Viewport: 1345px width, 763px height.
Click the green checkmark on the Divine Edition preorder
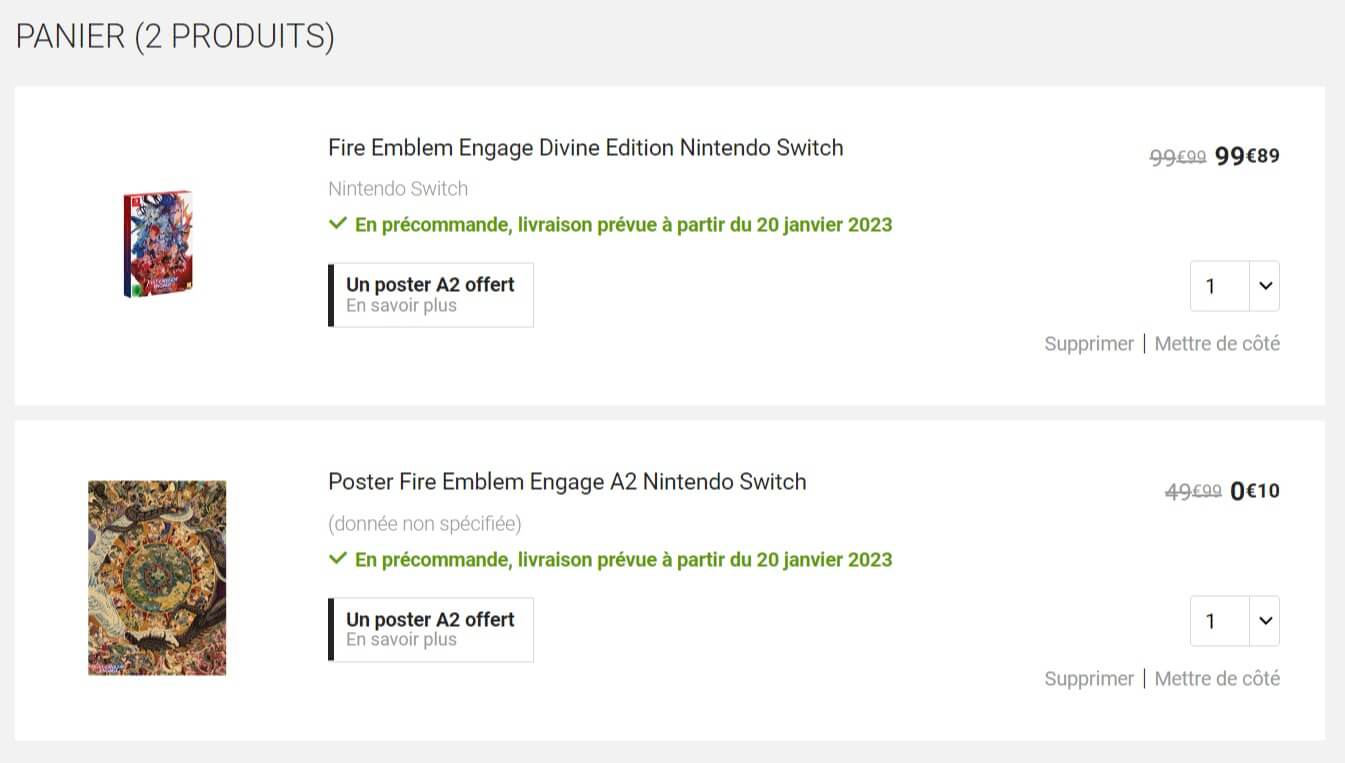pos(338,224)
